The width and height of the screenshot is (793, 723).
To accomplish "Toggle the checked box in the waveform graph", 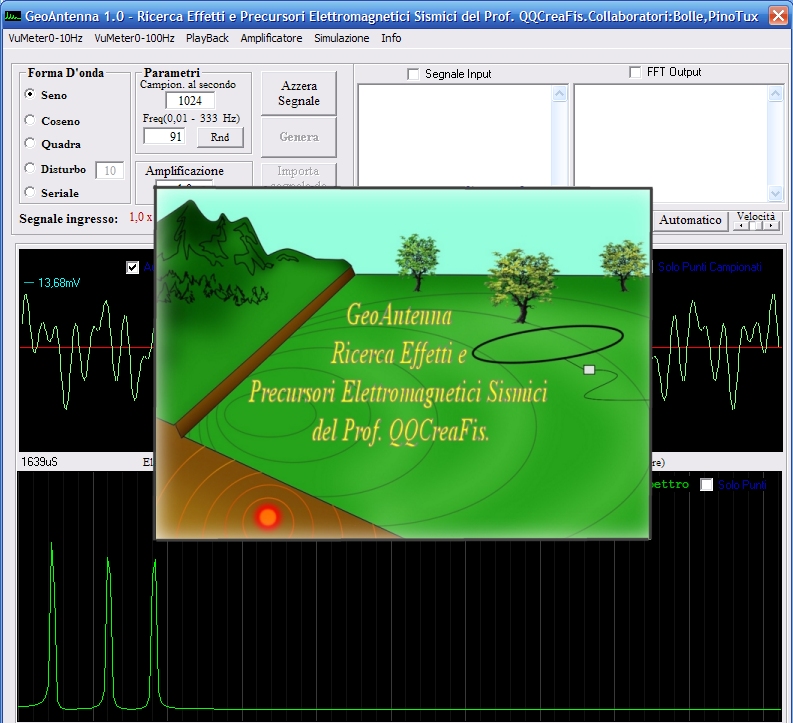I will pos(133,267).
